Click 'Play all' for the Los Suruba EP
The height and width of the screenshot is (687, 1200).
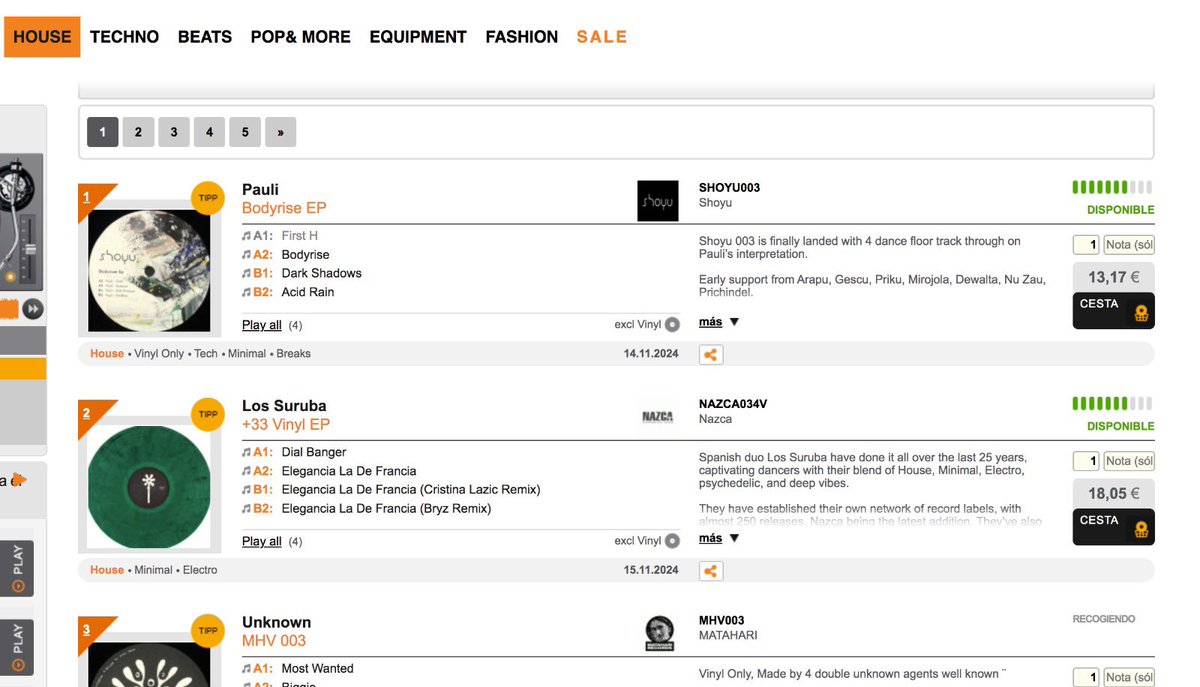(261, 541)
